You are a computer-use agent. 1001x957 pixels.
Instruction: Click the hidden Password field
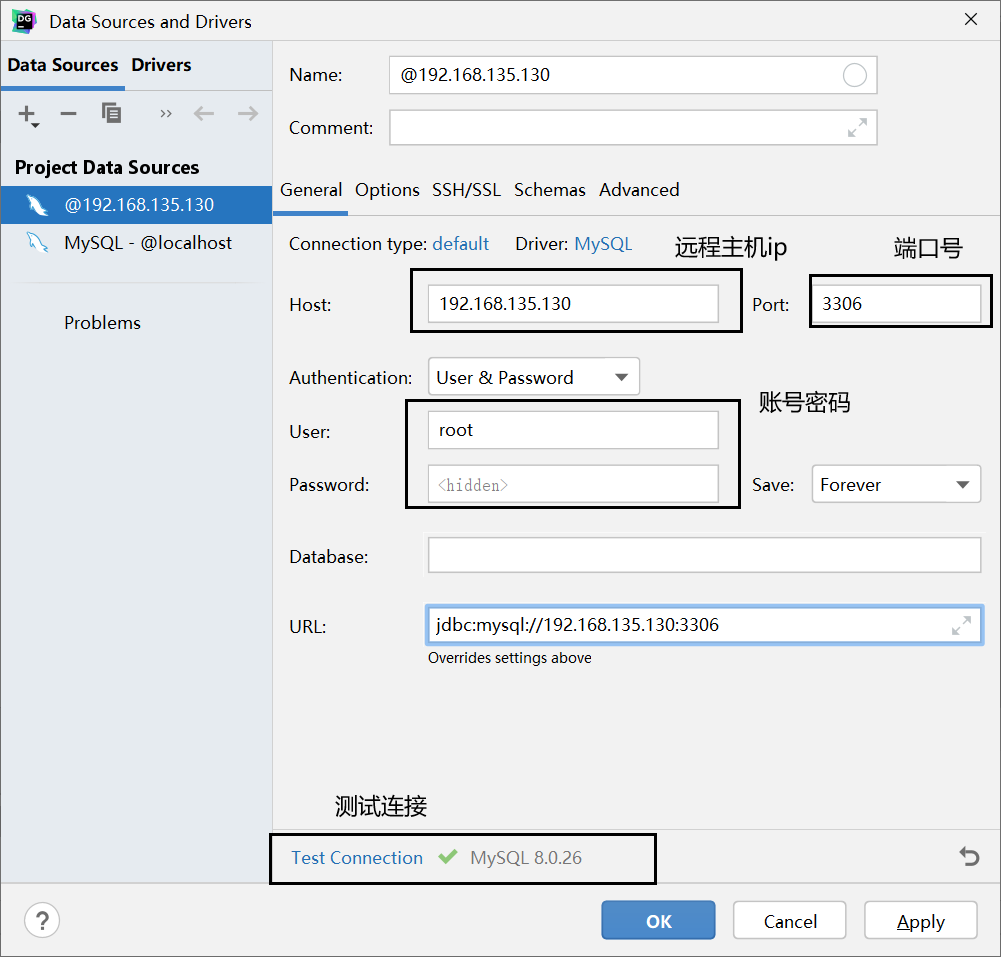pos(573,484)
